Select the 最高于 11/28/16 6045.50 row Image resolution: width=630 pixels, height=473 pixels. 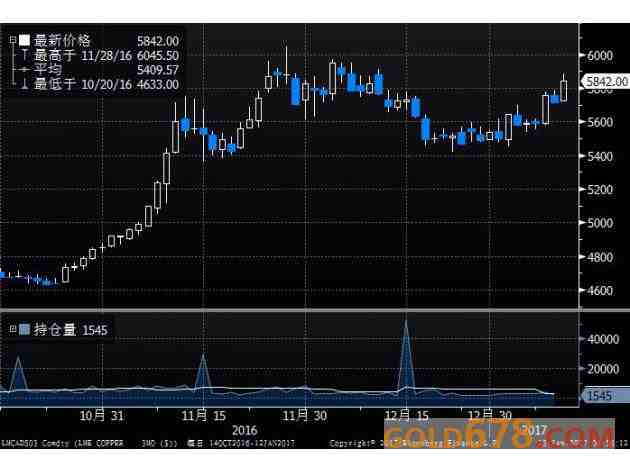tap(98, 55)
